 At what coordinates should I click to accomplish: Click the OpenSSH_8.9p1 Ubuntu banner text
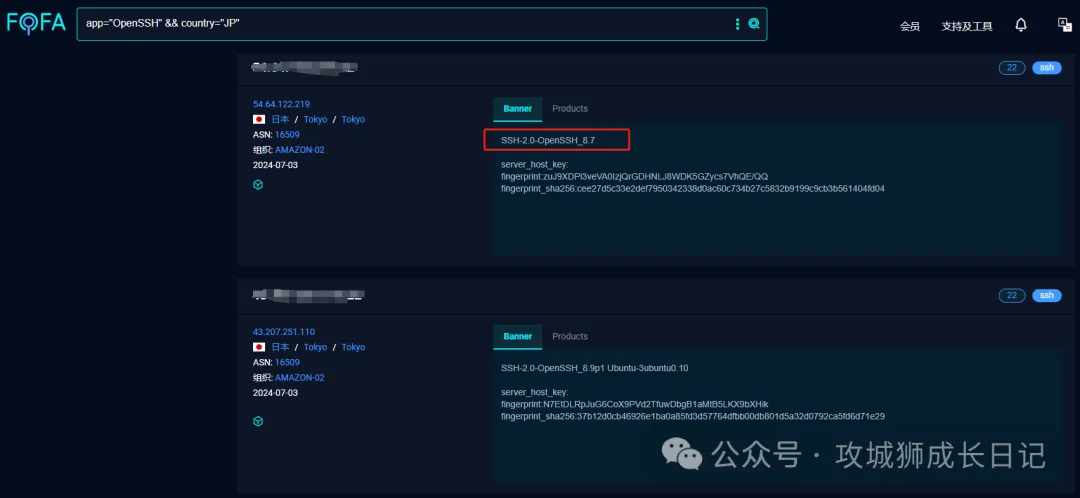tap(594, 368)
